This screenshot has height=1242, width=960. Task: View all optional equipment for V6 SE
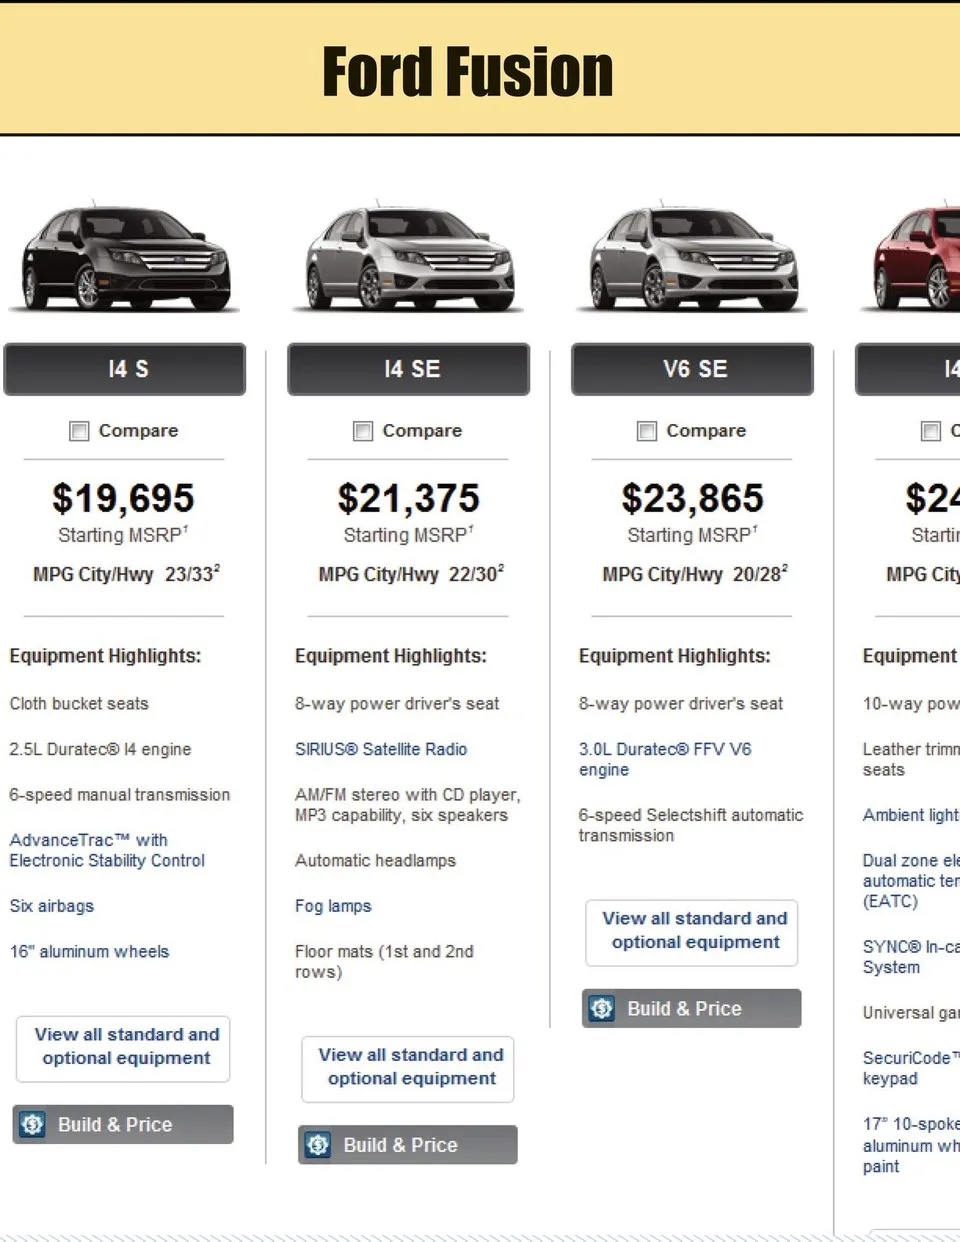point(693,931)
